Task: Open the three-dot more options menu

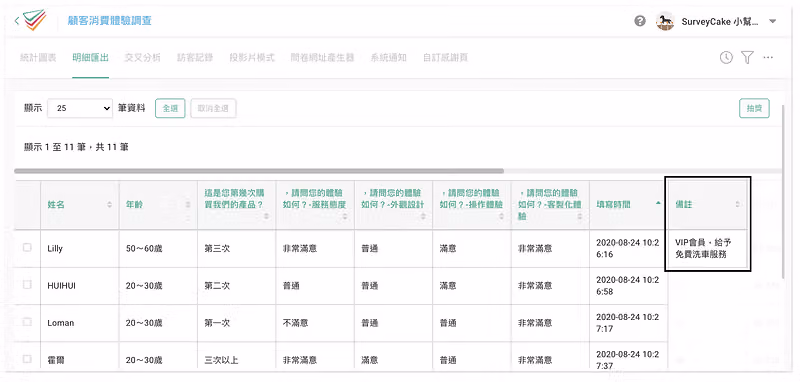Action: 768,58
